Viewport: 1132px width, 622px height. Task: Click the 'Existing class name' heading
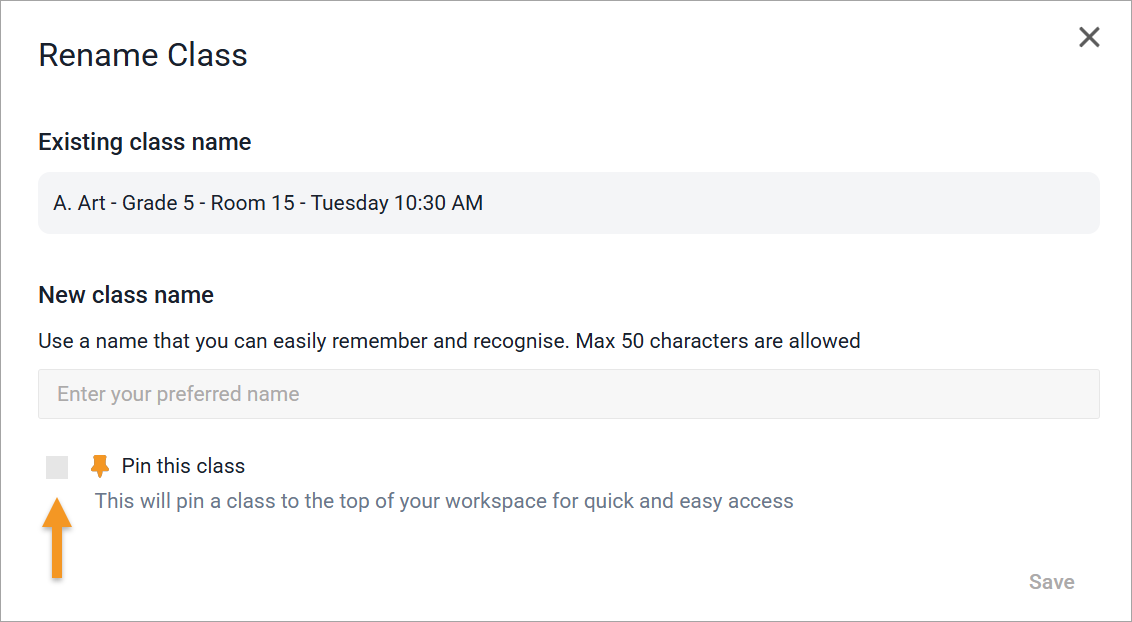(145, 142)
